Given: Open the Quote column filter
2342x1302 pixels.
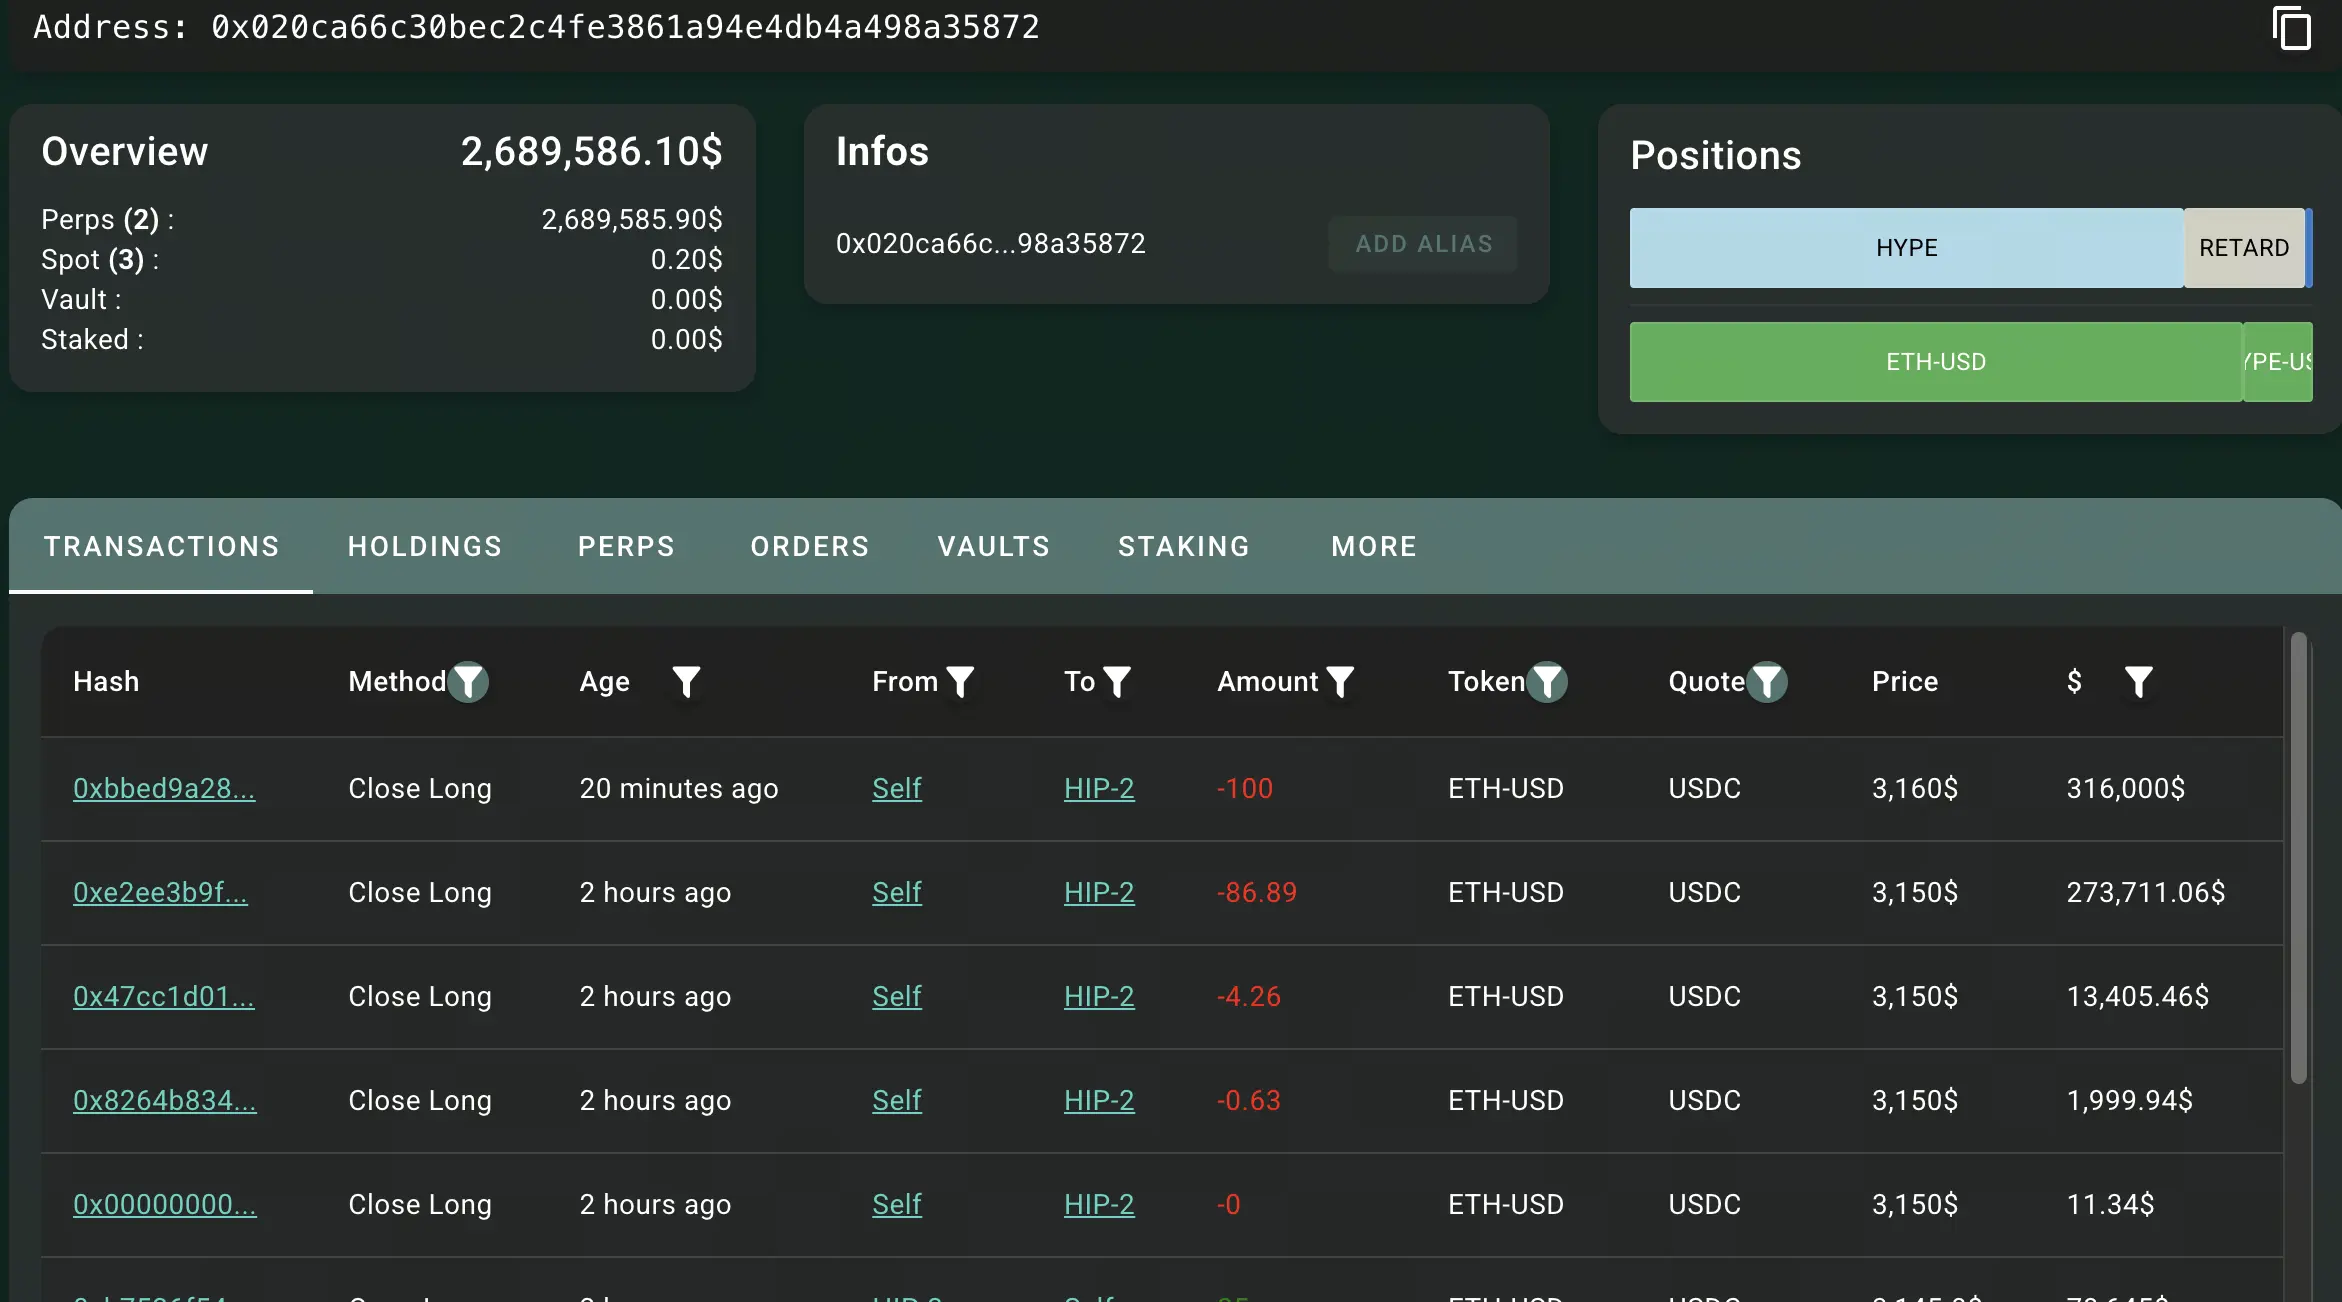Looking at the screenshot, I should point(1767,682).
